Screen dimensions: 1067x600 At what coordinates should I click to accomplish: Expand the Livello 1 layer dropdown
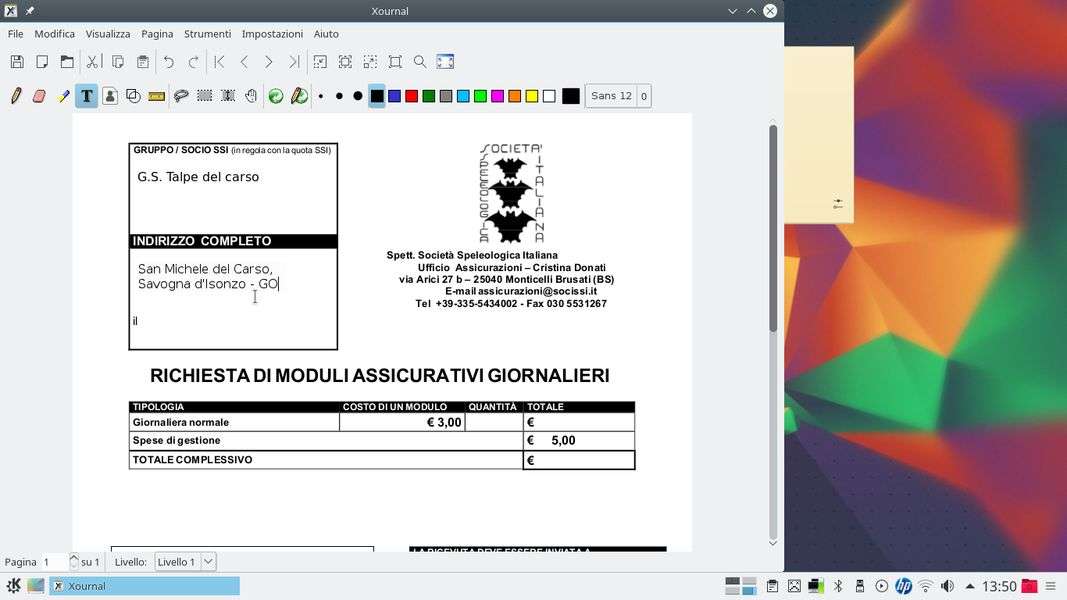click(x=209, y=562)
